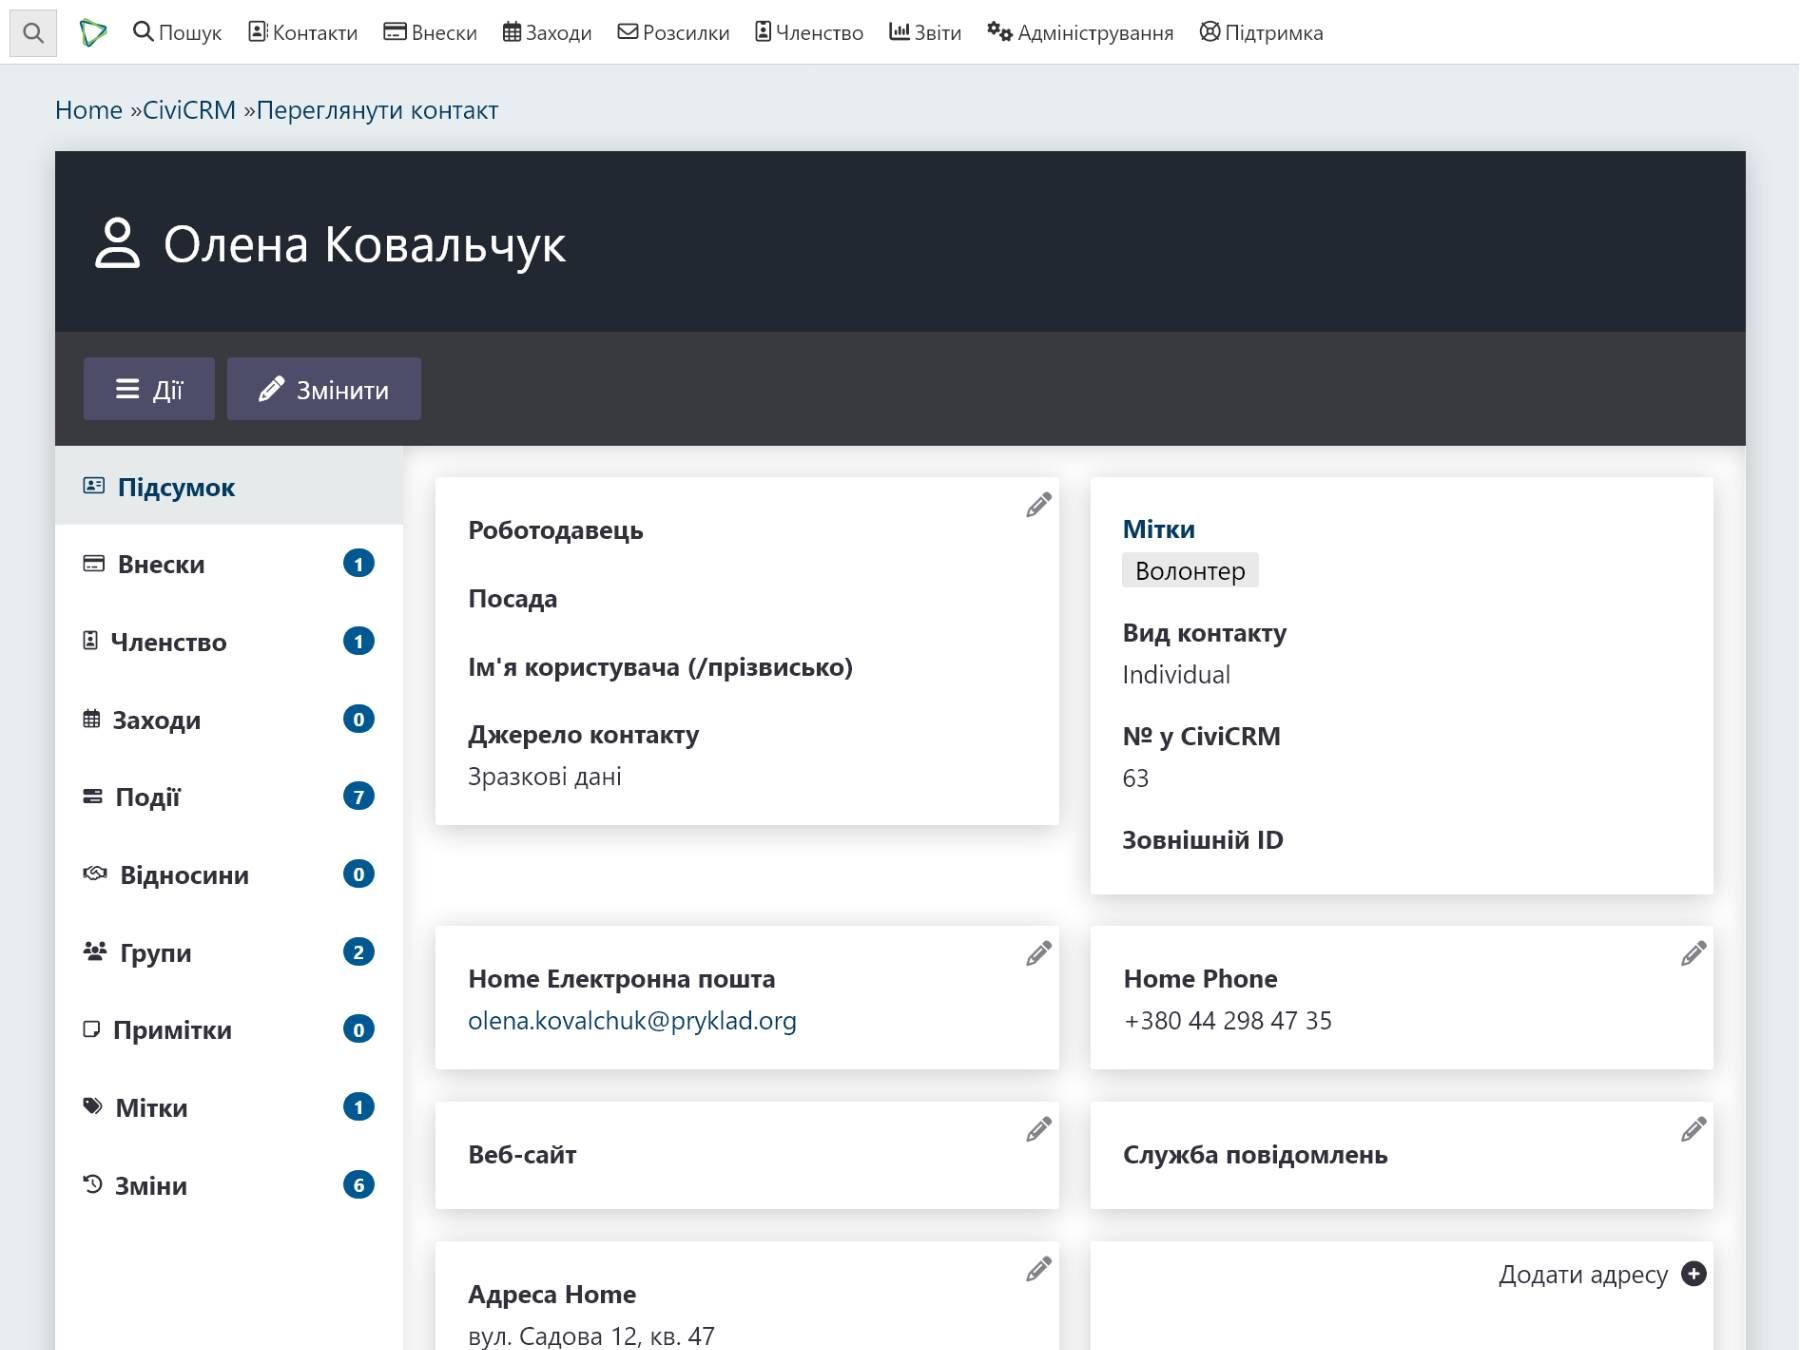Click the Додати адресу link
The height and width of the screenshot is (1350, 1800).
[x=1583, y=1275]
